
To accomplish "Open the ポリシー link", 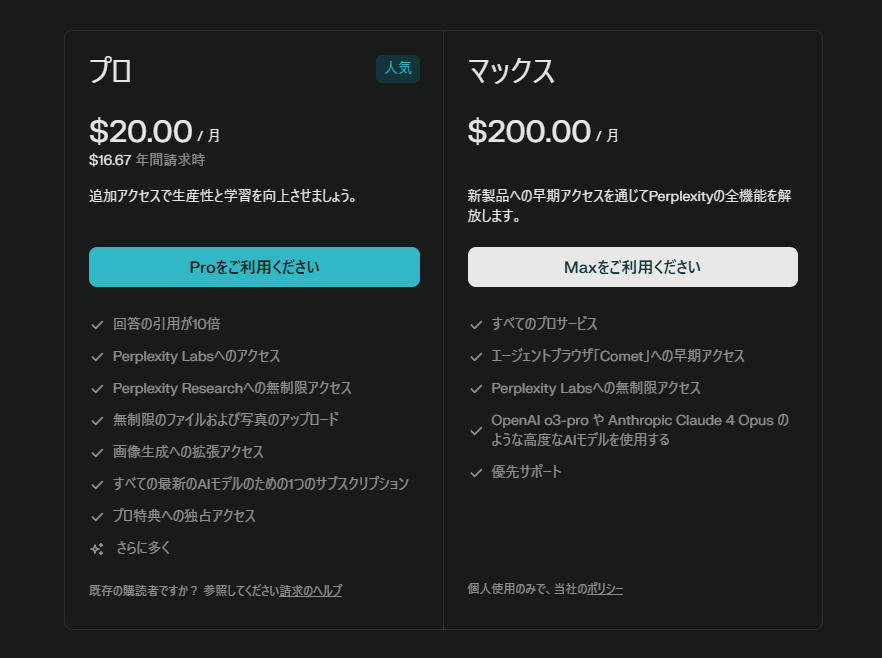I will pos(604,589).
